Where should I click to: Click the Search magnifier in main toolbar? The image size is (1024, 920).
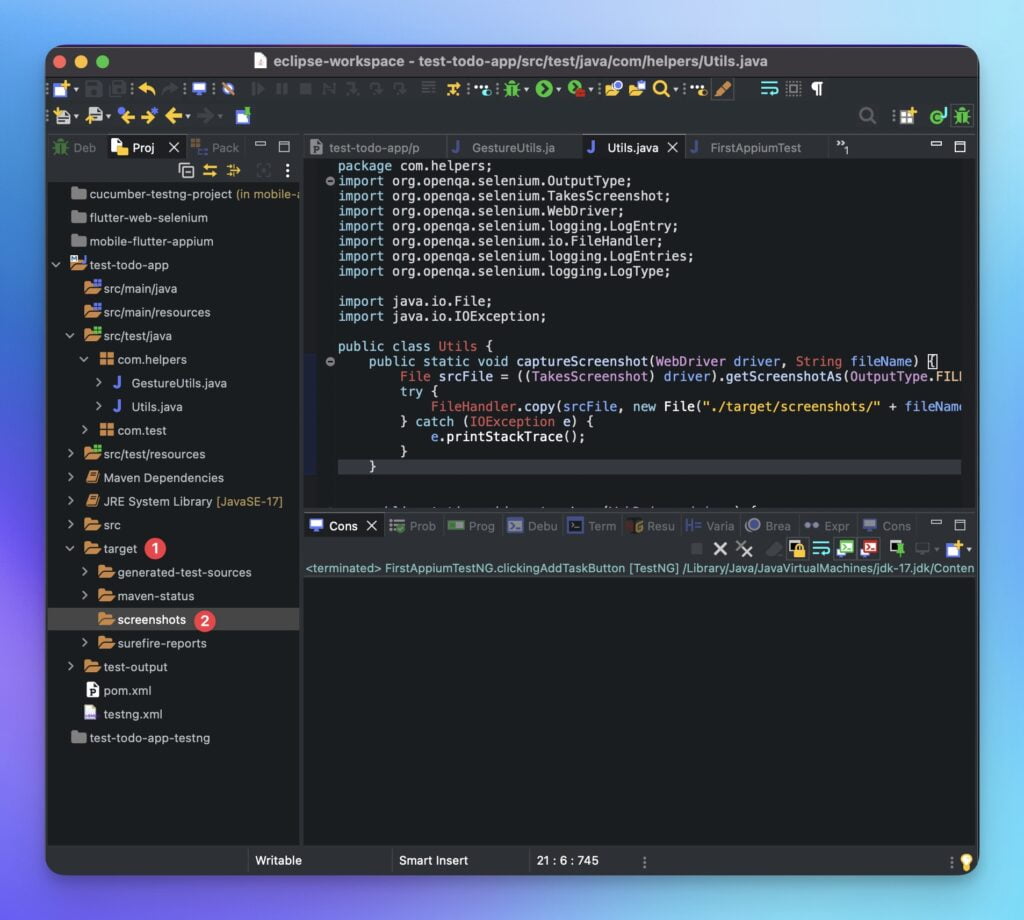pyautogui.click(x=661, y=89)
